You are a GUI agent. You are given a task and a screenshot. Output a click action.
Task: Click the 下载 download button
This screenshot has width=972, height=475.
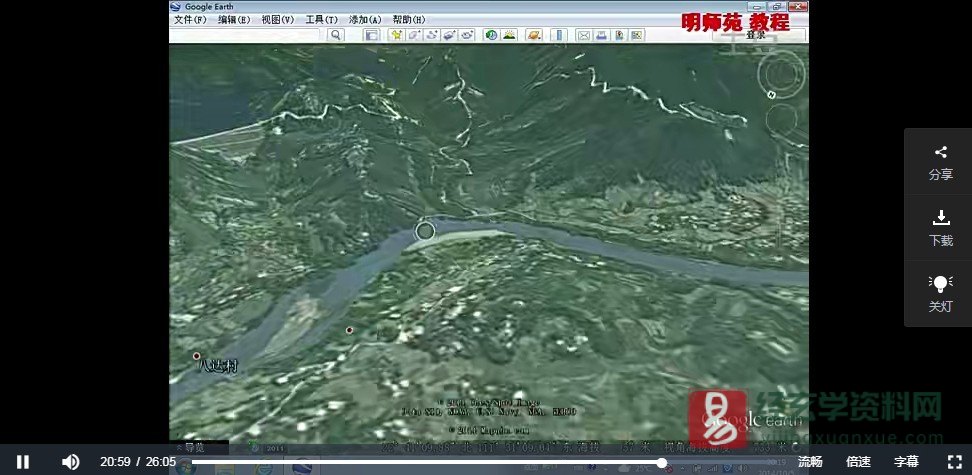click(940, 229)
